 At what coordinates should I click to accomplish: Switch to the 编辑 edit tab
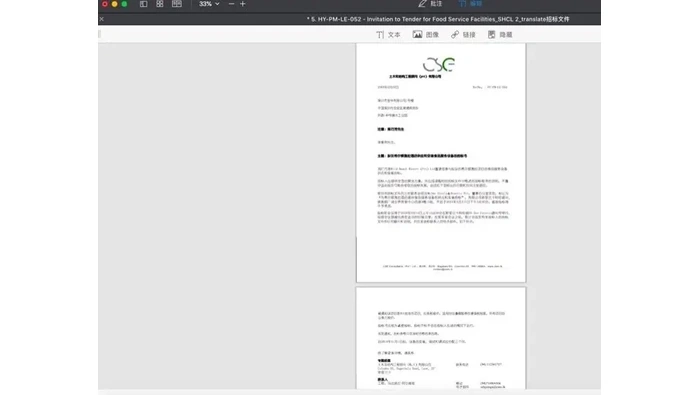(x=471, y=4)
